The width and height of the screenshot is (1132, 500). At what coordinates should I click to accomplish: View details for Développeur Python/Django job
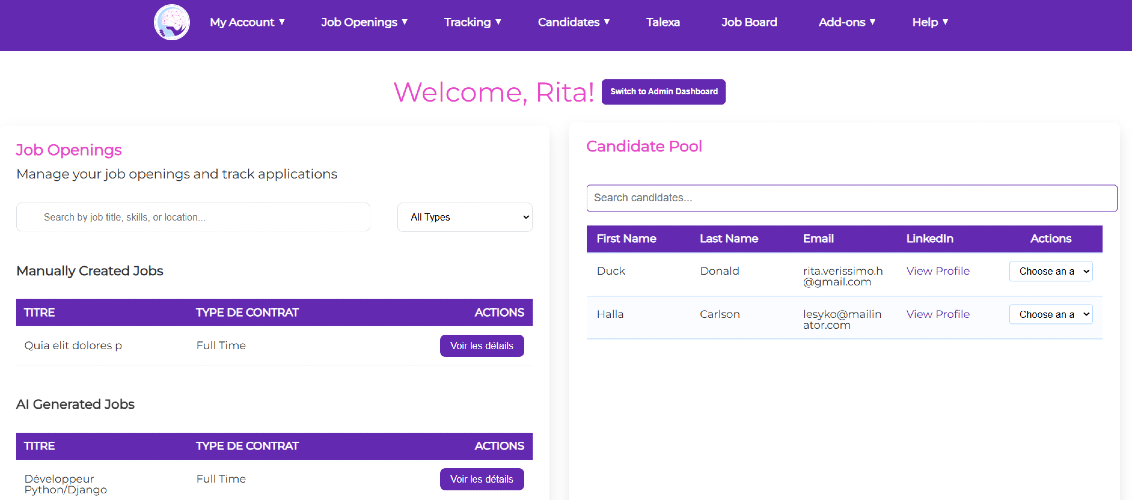(482, 479)
